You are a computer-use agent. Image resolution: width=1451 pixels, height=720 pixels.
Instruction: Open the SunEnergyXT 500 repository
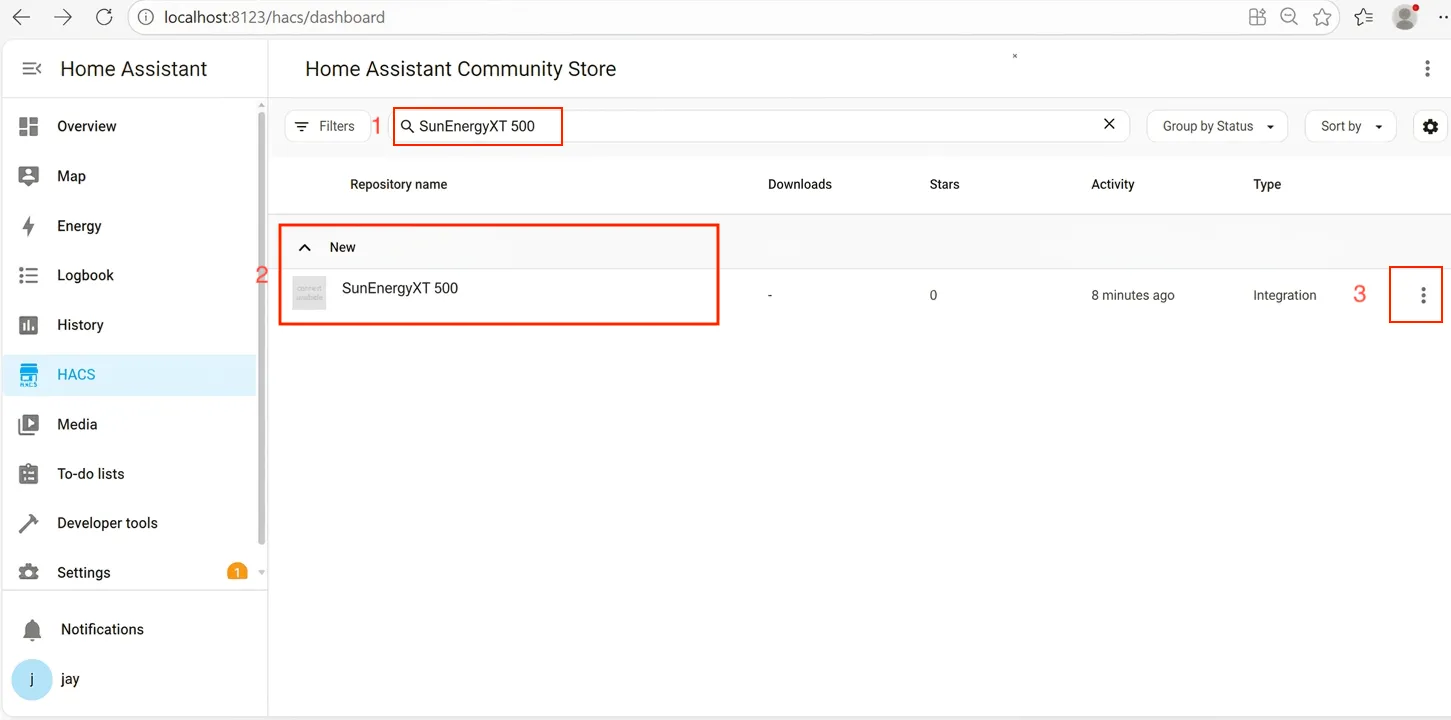pyautogui.click(x=400, y=289)
